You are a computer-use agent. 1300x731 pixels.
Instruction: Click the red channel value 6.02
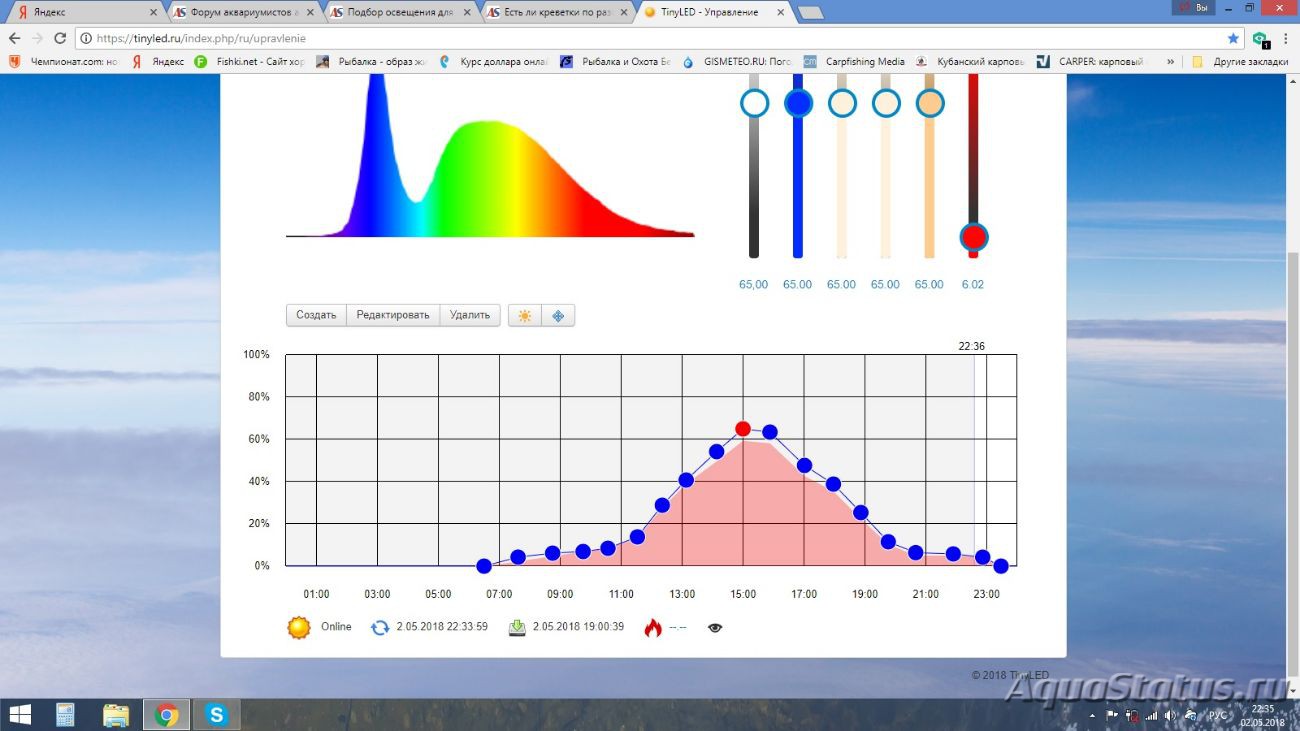tap(973, 285)
